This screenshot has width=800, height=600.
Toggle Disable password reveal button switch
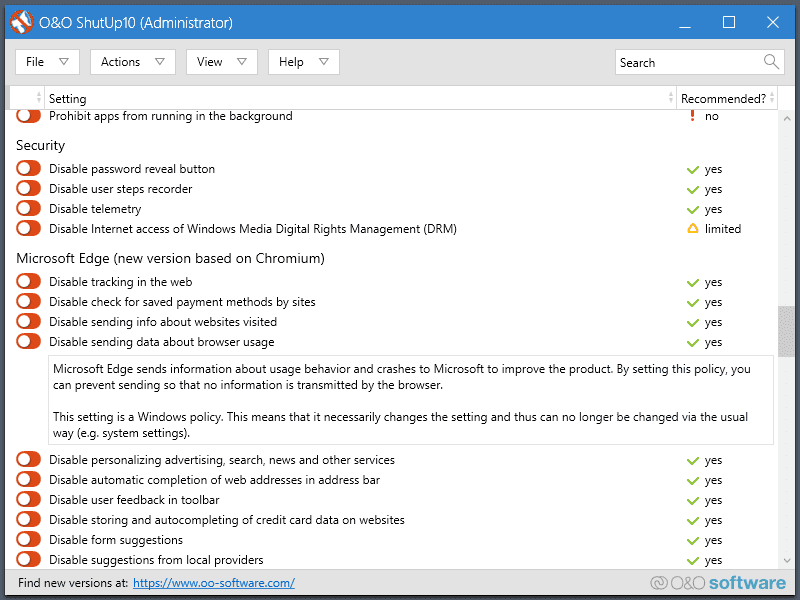28,168
